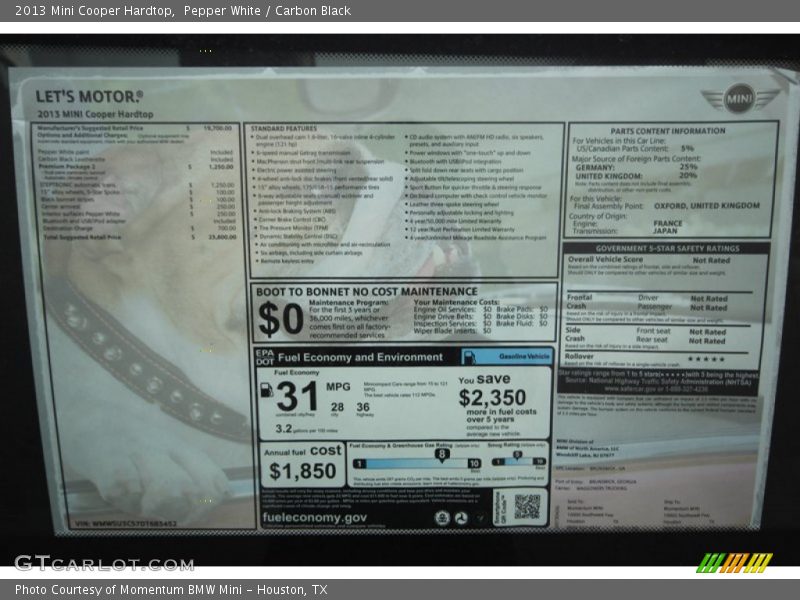The image size is (800, 600).
Task: Click "BOOT TO BONNET NO COST MAINTENANCE" heading
Action: (367, 292)
